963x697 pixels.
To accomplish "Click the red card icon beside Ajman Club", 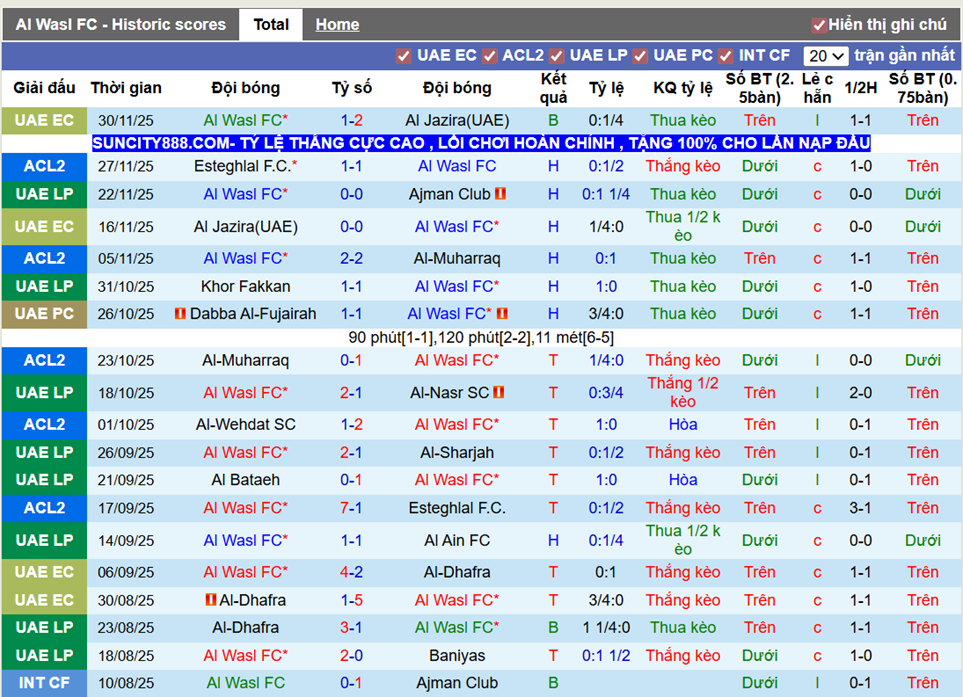I will [501, 194].
